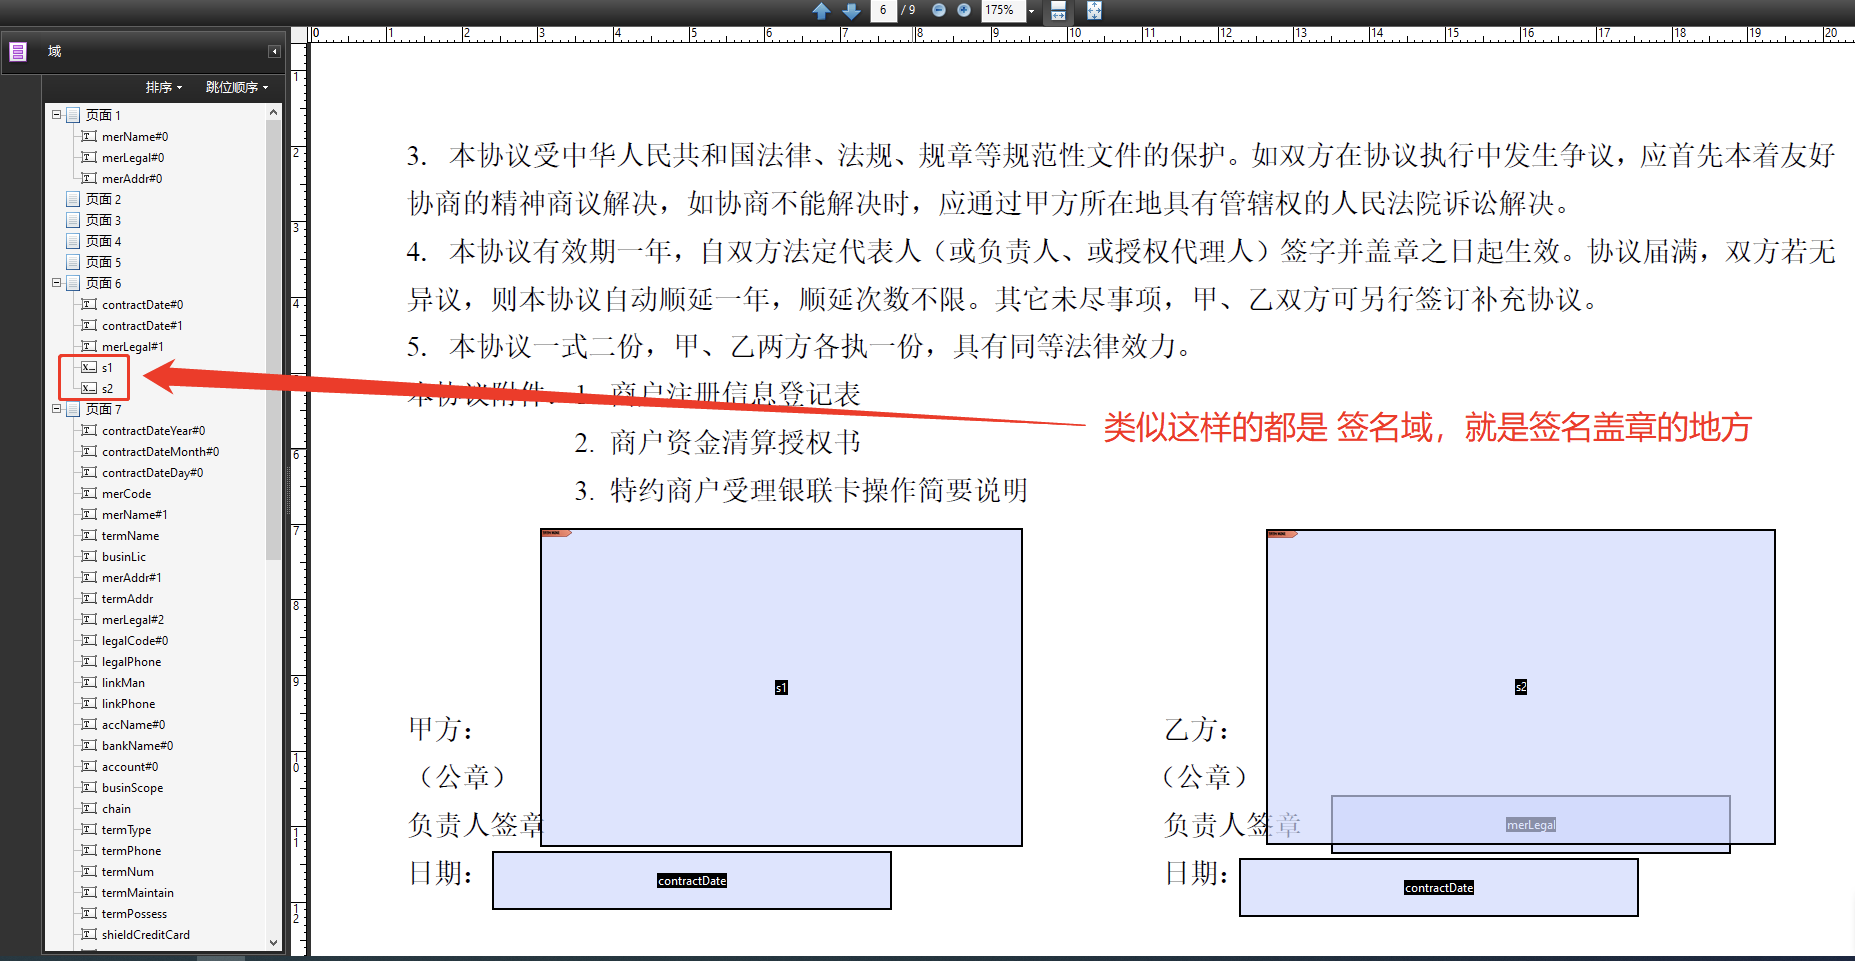The image size is (1855, 961).
Task: Select the contractDate#1 field
Action: pos(142,326)
